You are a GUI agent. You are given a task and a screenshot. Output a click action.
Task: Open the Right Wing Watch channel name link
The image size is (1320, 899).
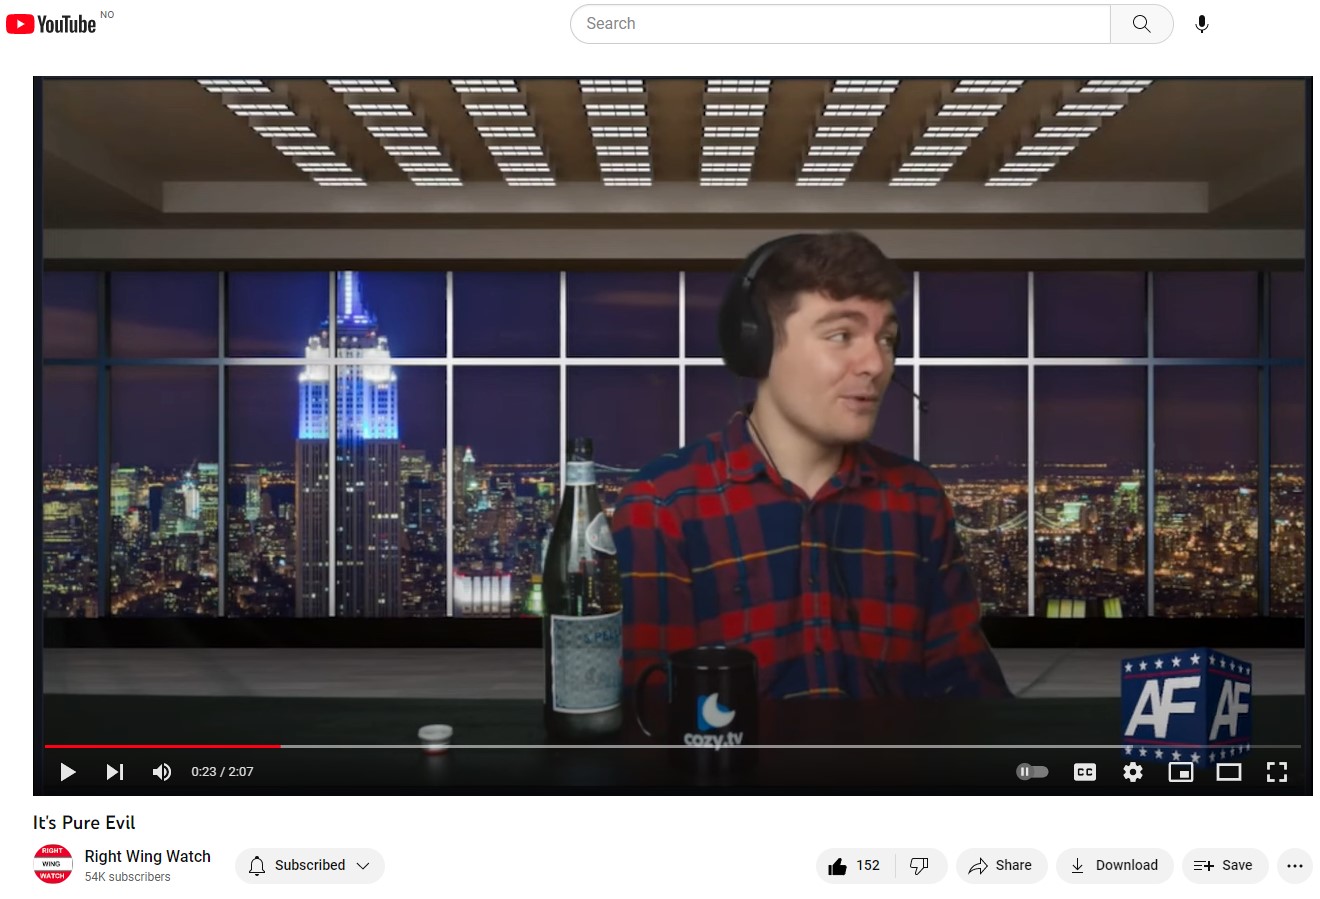click(x=148, y=857)
